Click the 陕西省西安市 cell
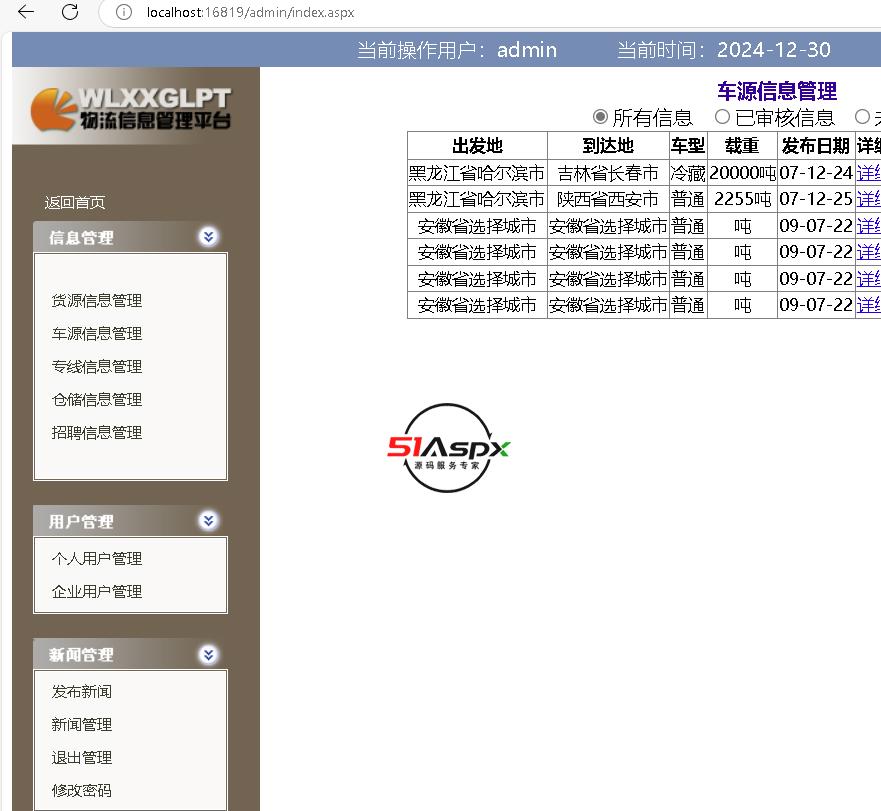The height and width of the screenshot is (811, 881). tap(608, 199)
